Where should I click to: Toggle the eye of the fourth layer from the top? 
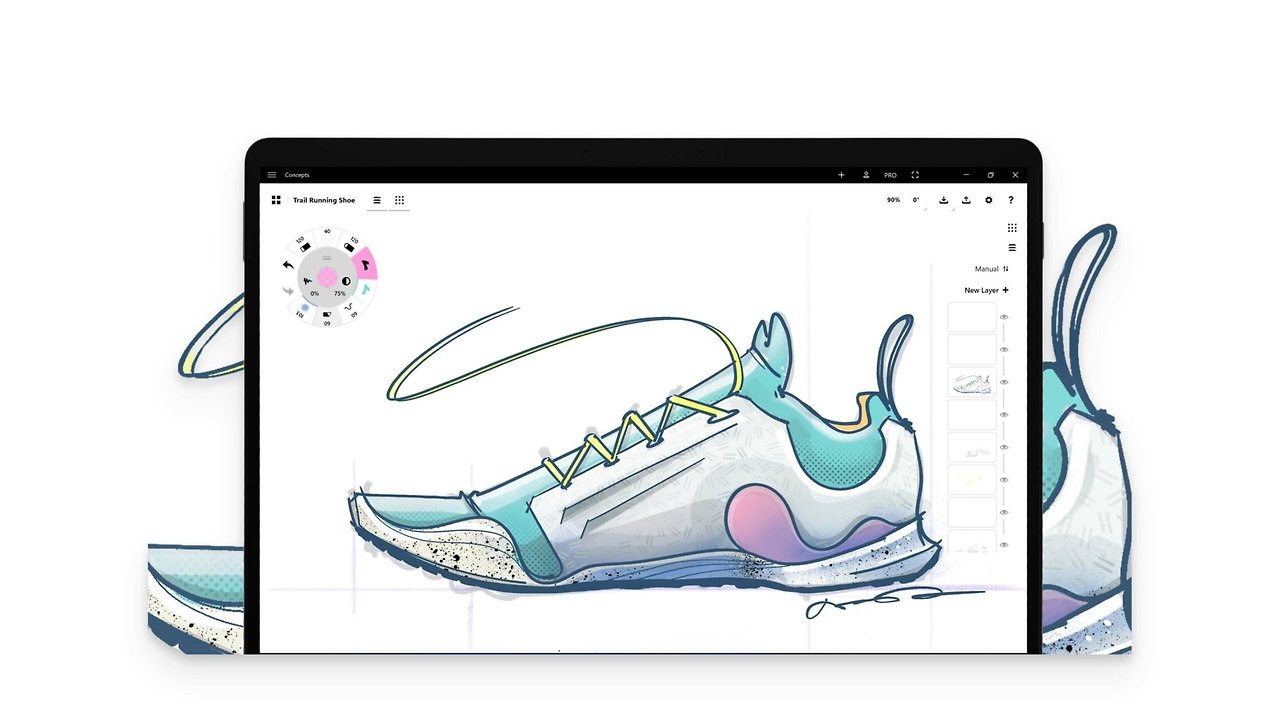coord(1004,415)
